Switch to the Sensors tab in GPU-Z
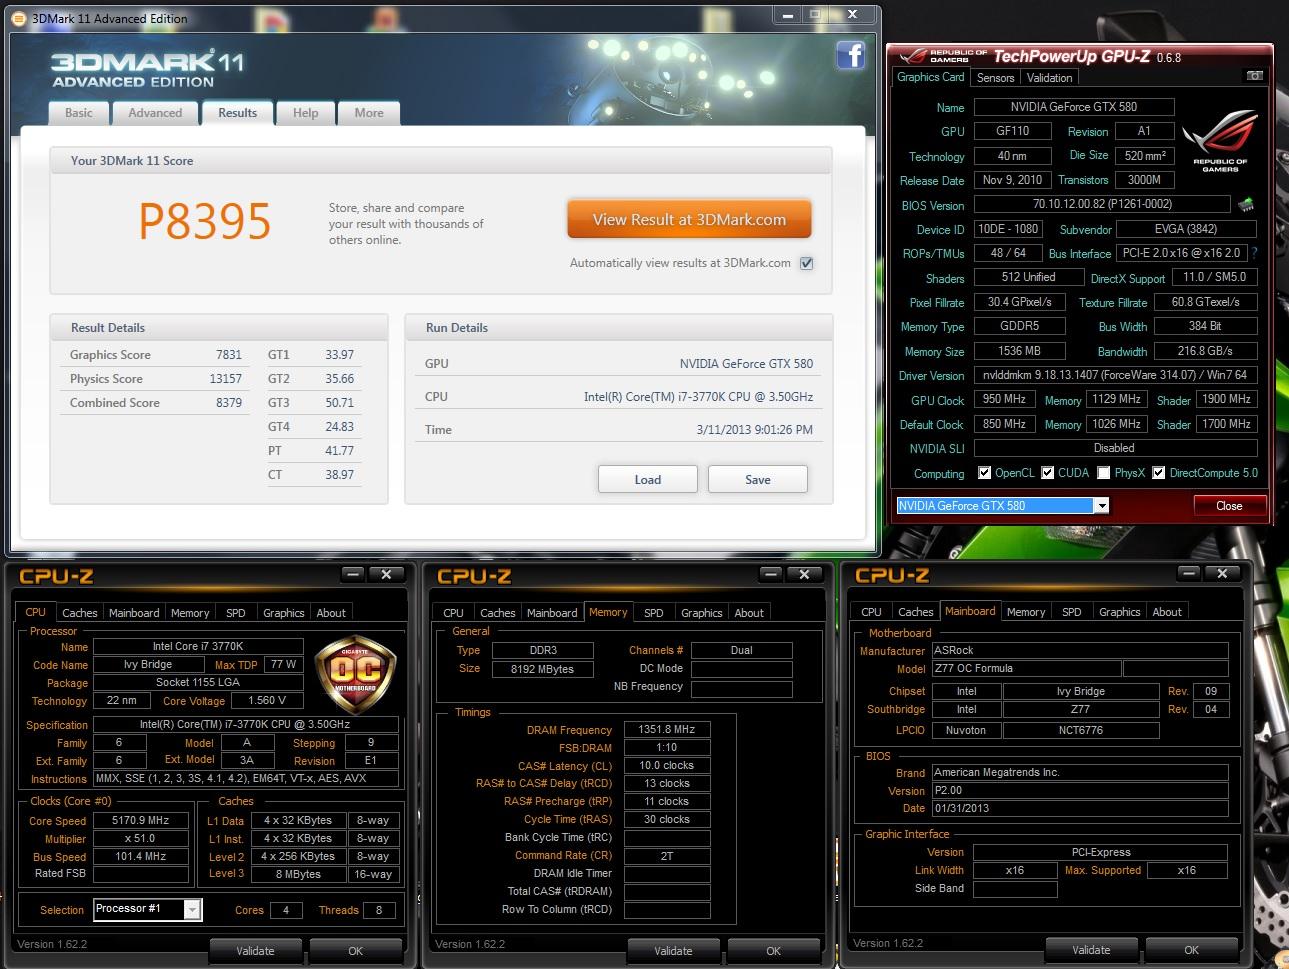The image size is (1289, 969). coord(996,78)
